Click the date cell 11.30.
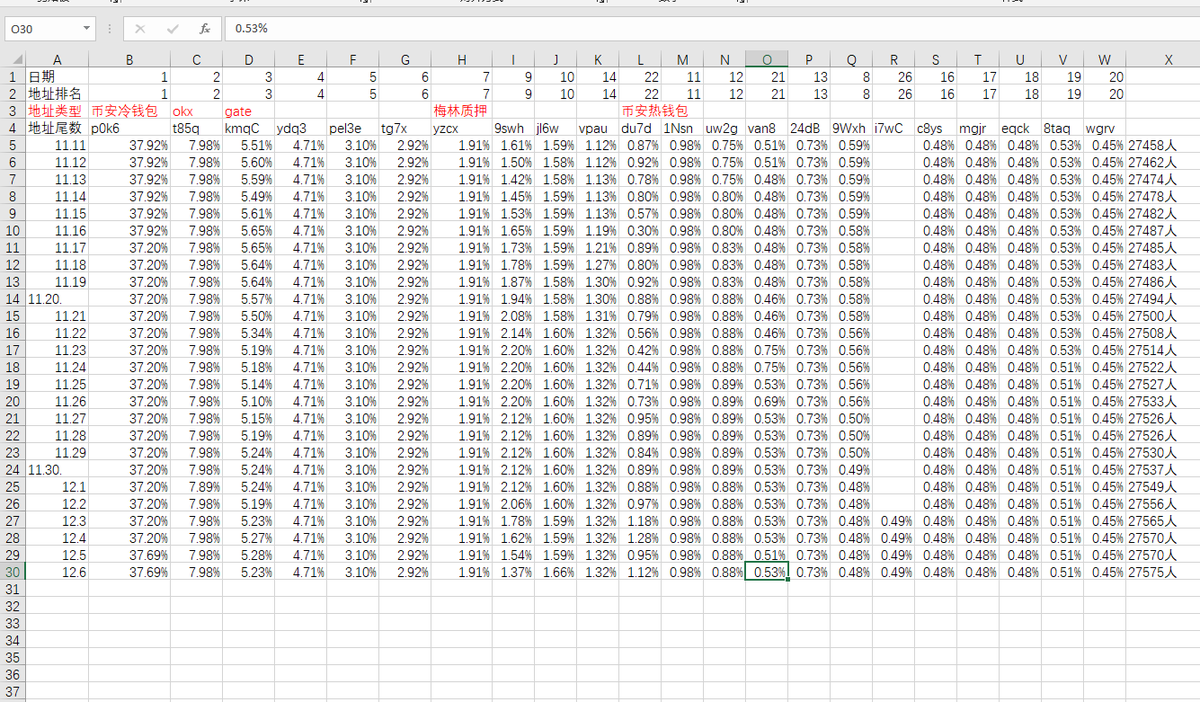The width and height of the screenshot is (1200, 702). coord(57,470)
